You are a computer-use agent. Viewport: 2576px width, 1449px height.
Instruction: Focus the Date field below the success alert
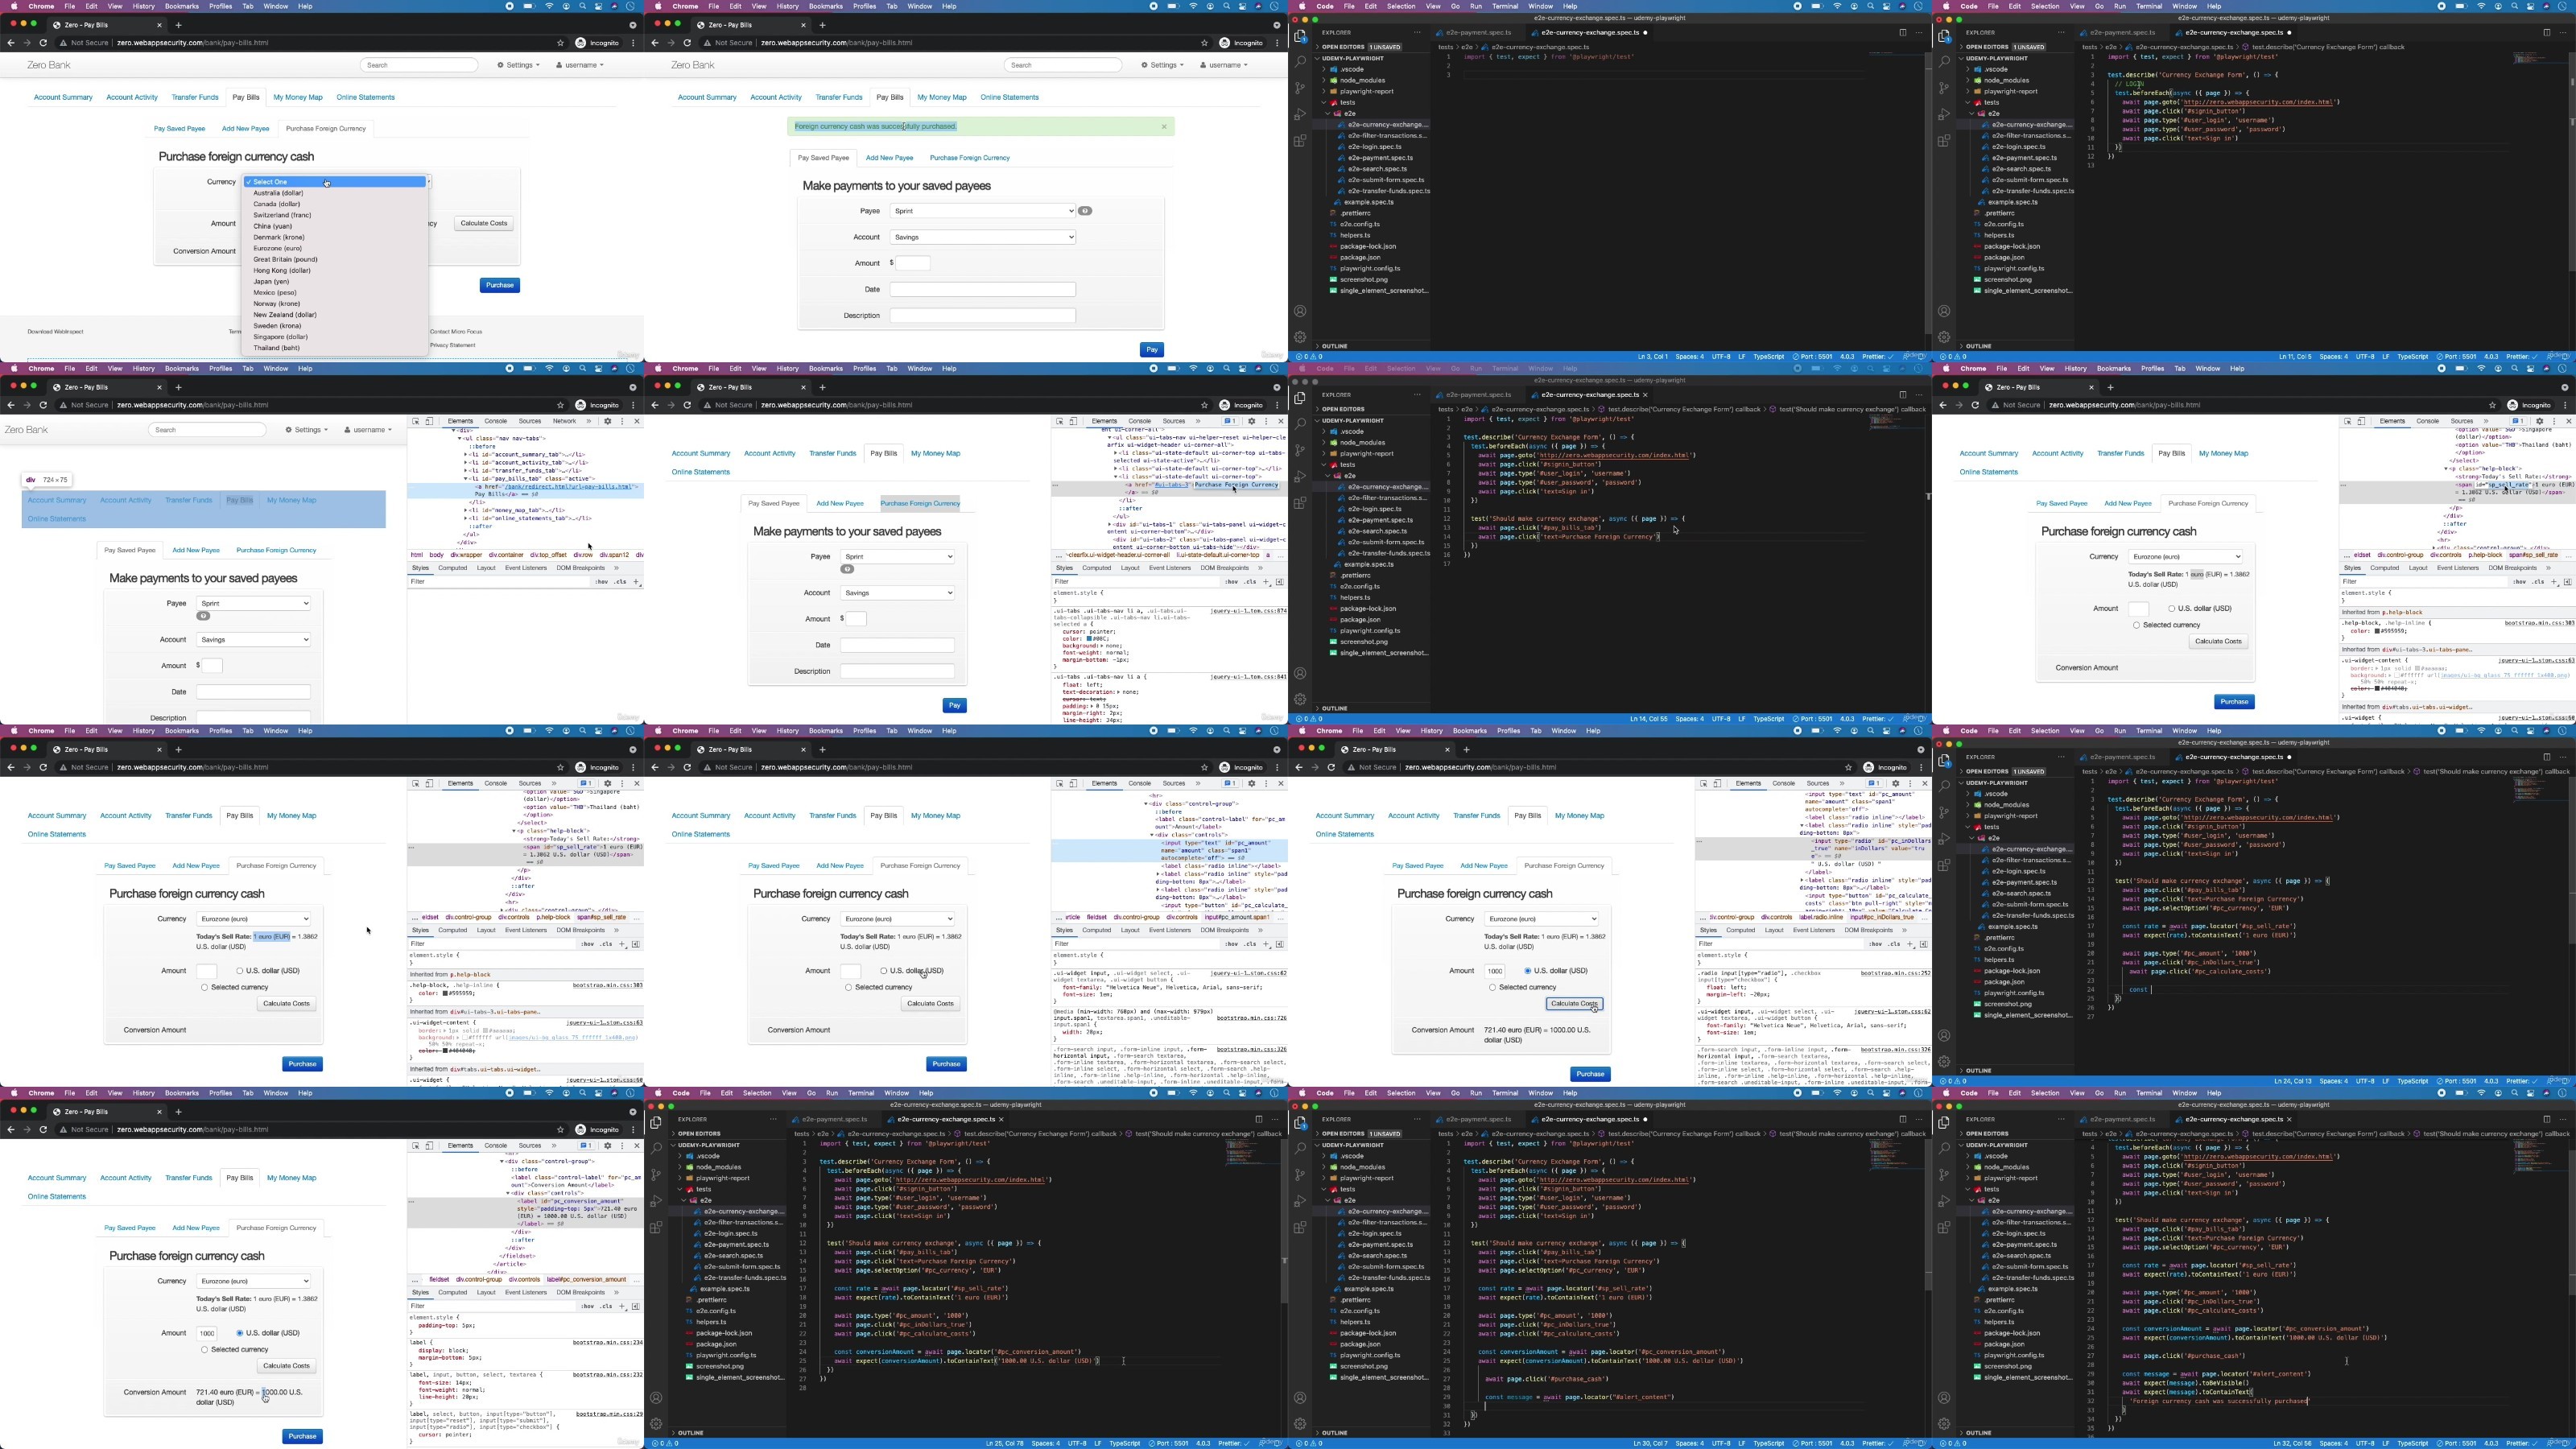[x=983, y=289]
